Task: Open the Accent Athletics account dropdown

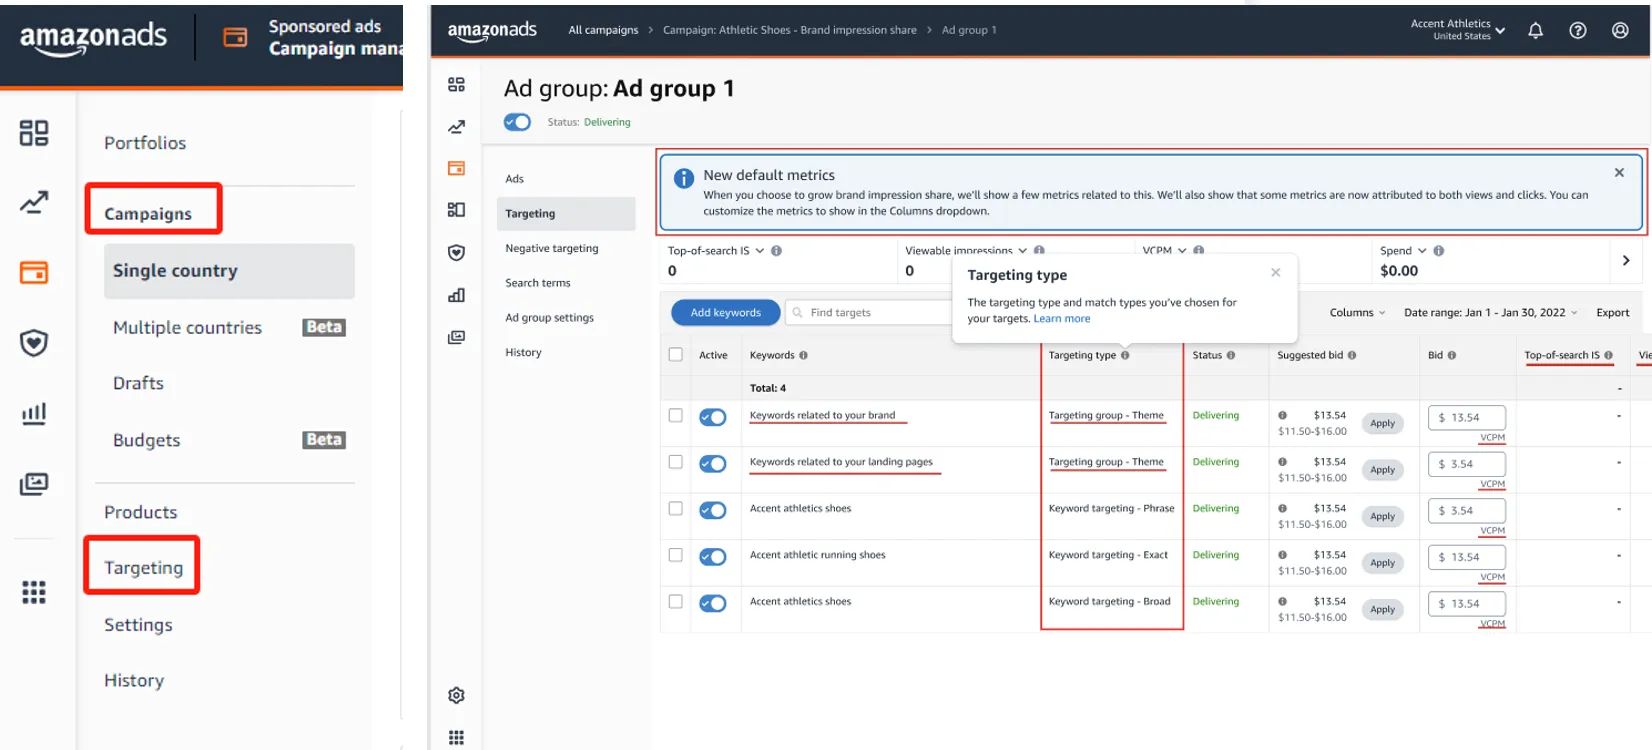Action: (x=1458, y=30)
